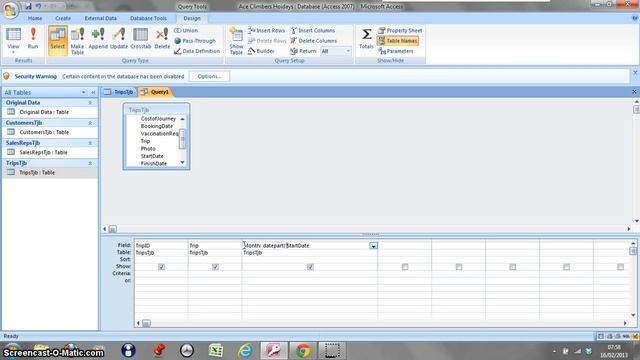Screen dimensions: 640x360
Task: Open the query Parameters dialog
Action: pos(396,51)
